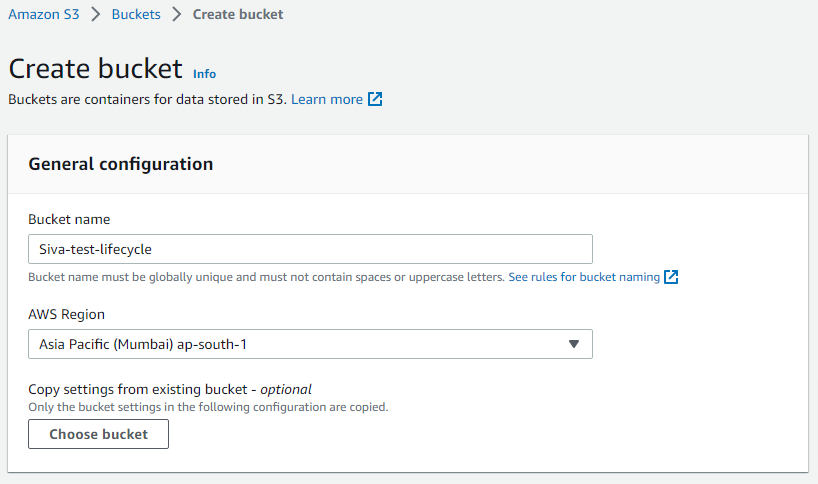Screen dimensions: 818x484
Task: Click the AWS Region dropdown arrow
Action: click(x=574, y=344)
